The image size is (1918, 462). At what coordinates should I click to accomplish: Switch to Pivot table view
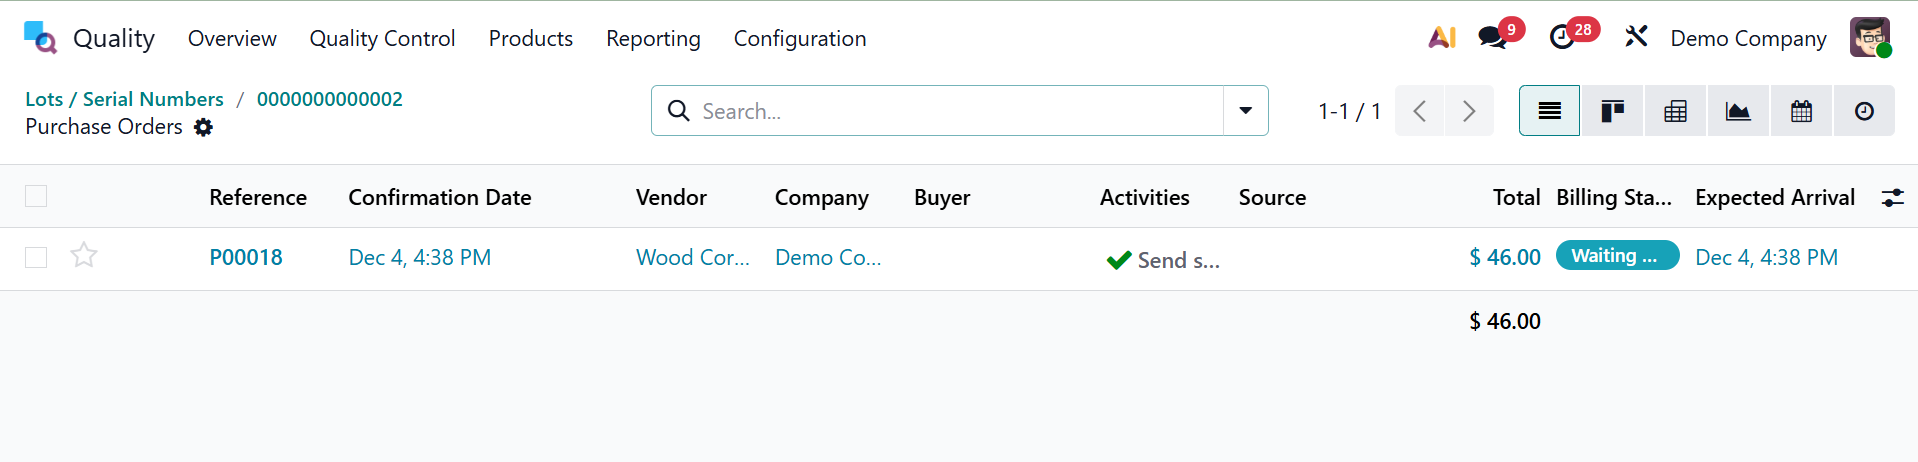1675,111
